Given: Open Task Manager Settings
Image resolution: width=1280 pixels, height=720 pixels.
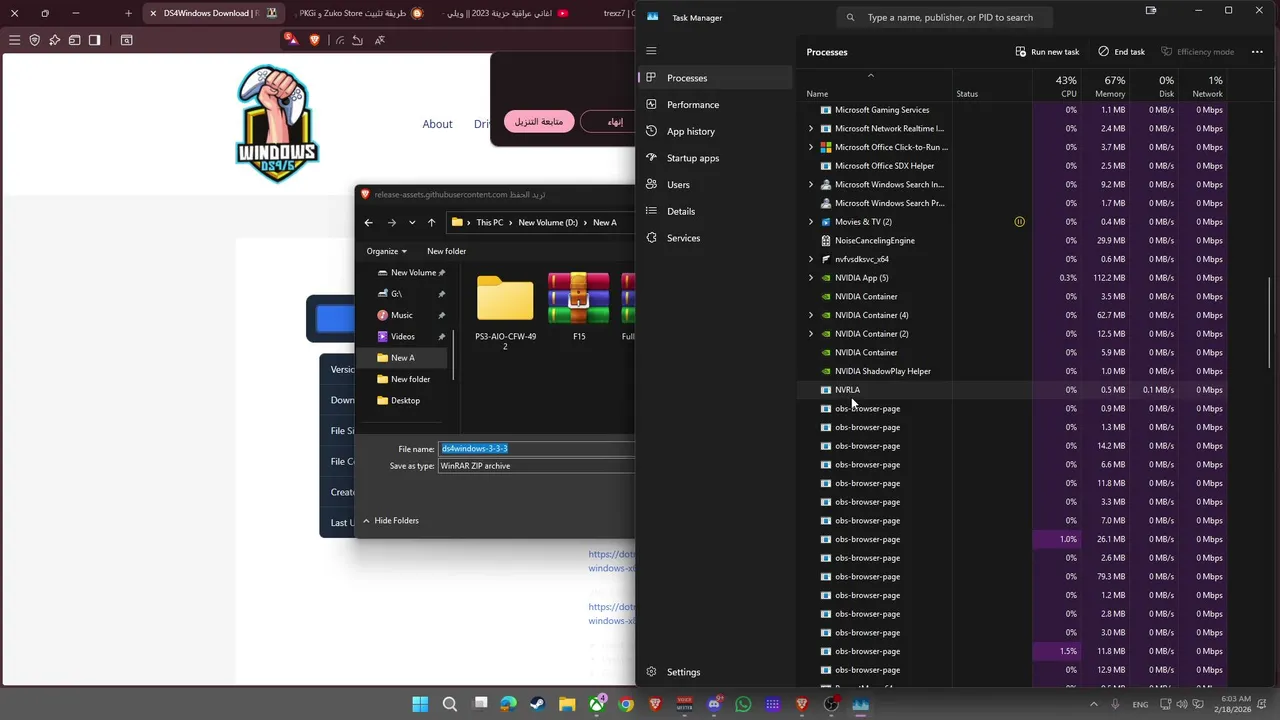Looking at the screenshot, I should 714,672.
